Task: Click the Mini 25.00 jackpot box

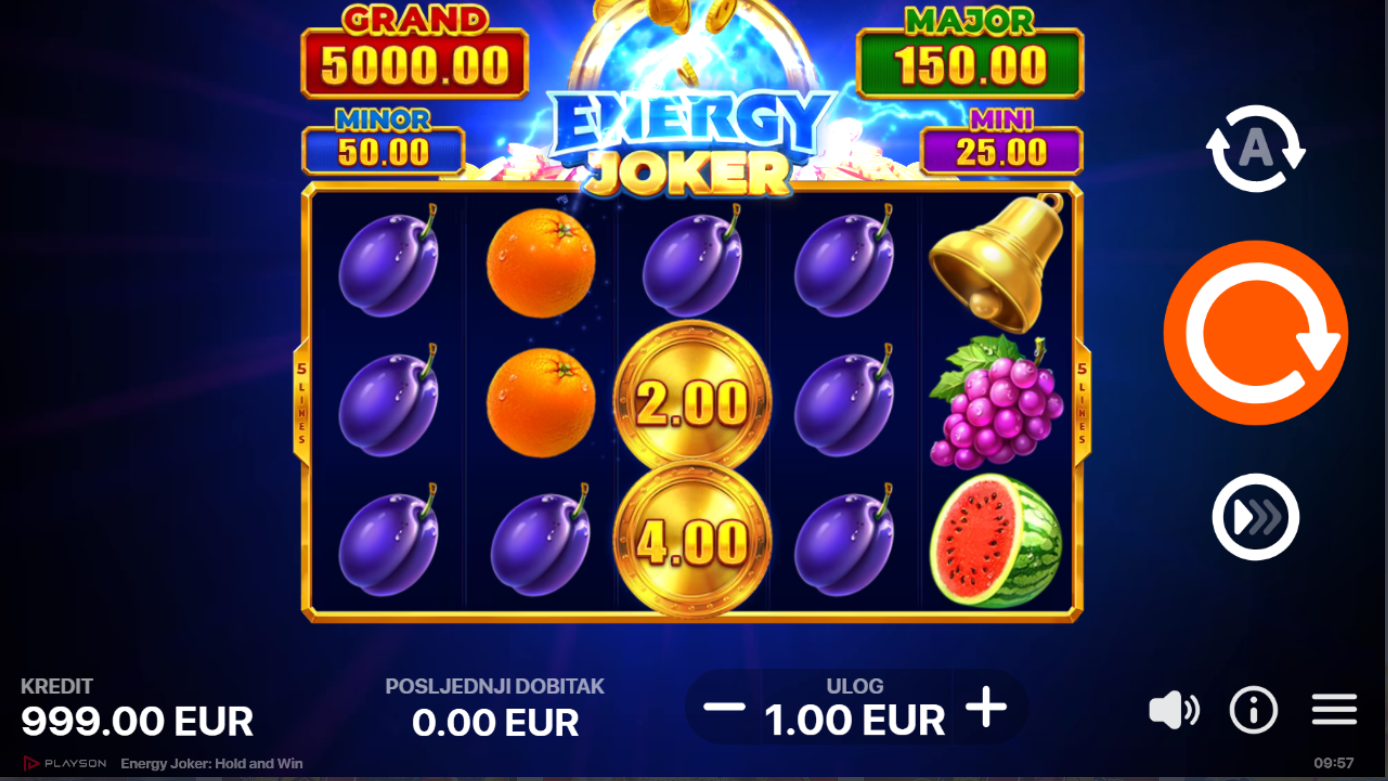Action: [x=1002, y=141]
